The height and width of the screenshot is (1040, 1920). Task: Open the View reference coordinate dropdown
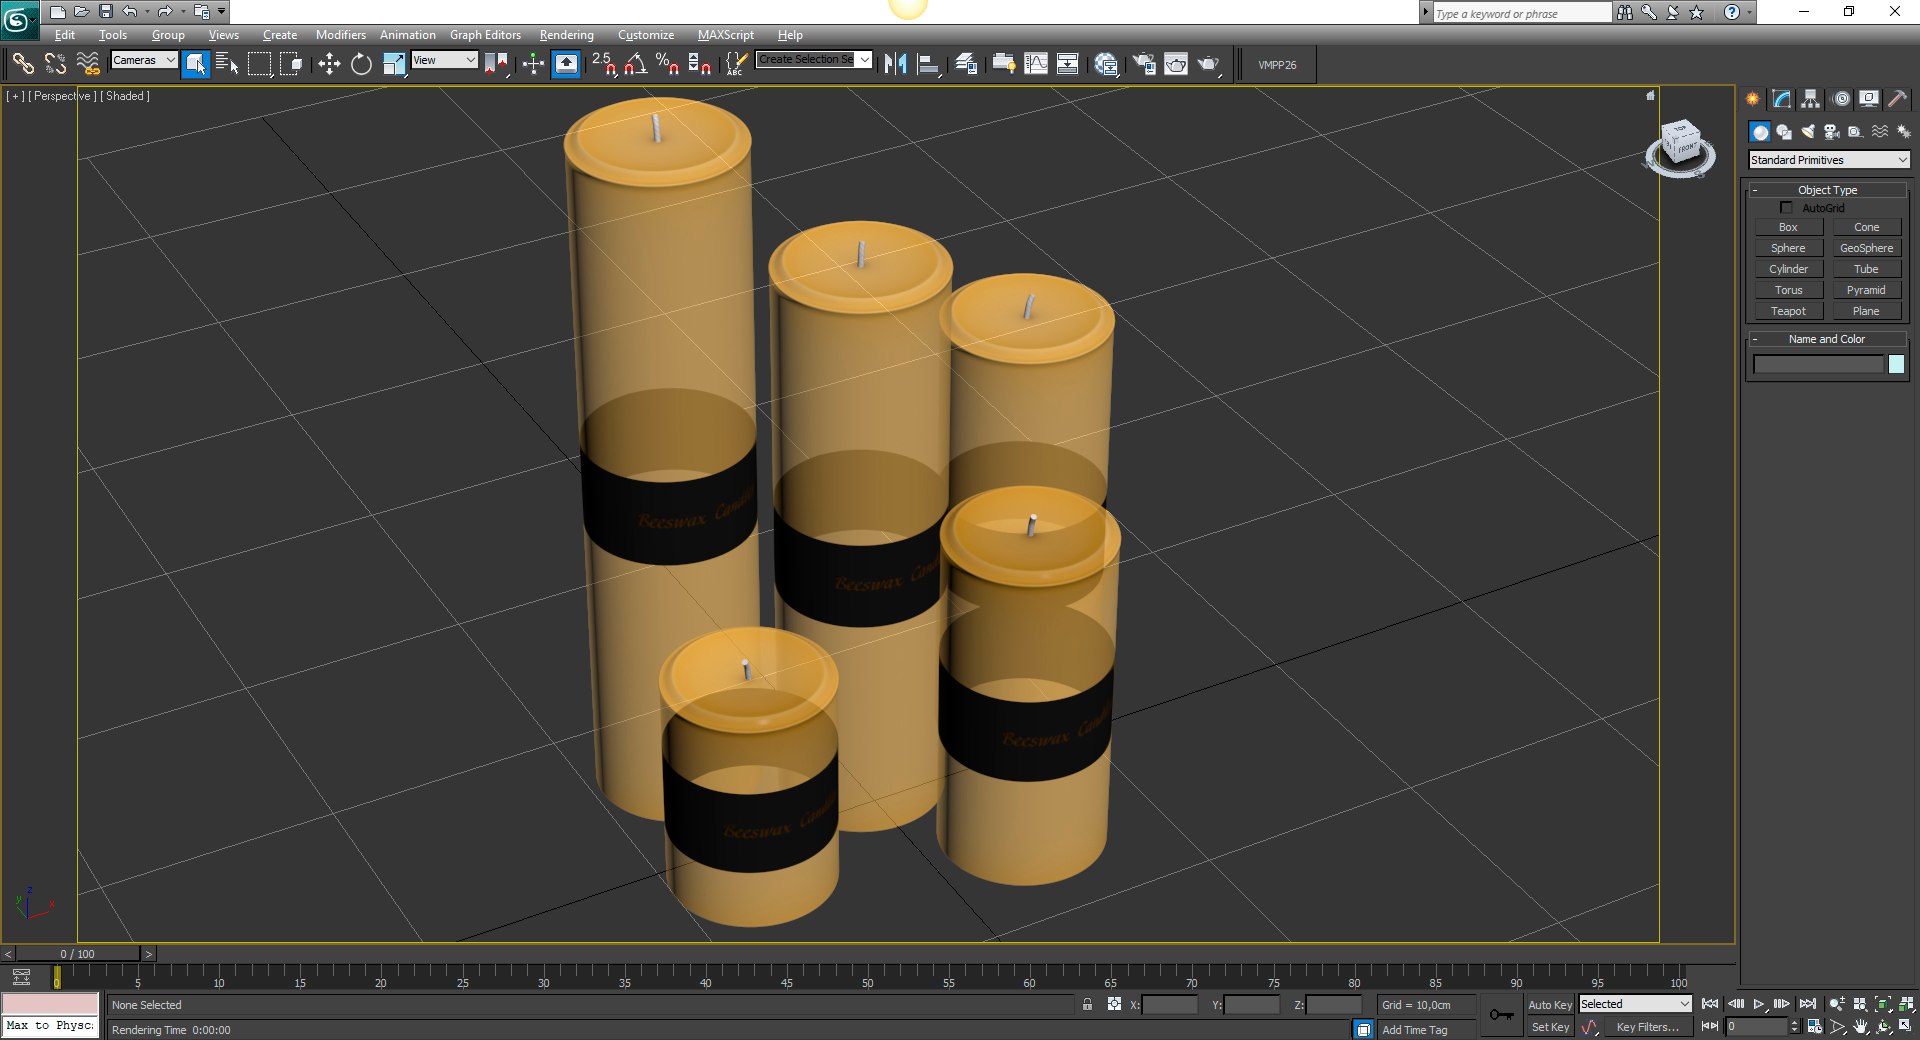[444, 60]
